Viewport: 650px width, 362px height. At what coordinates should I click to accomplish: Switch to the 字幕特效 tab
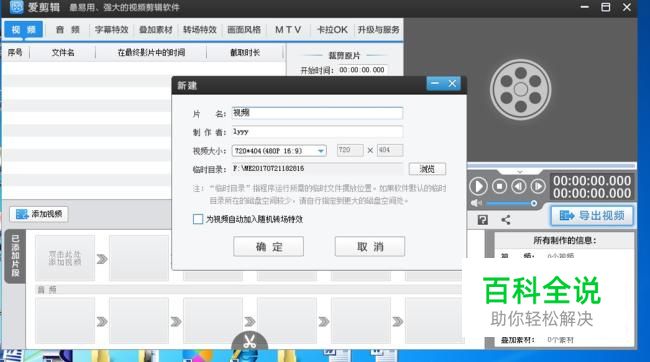tap(112, 30)
